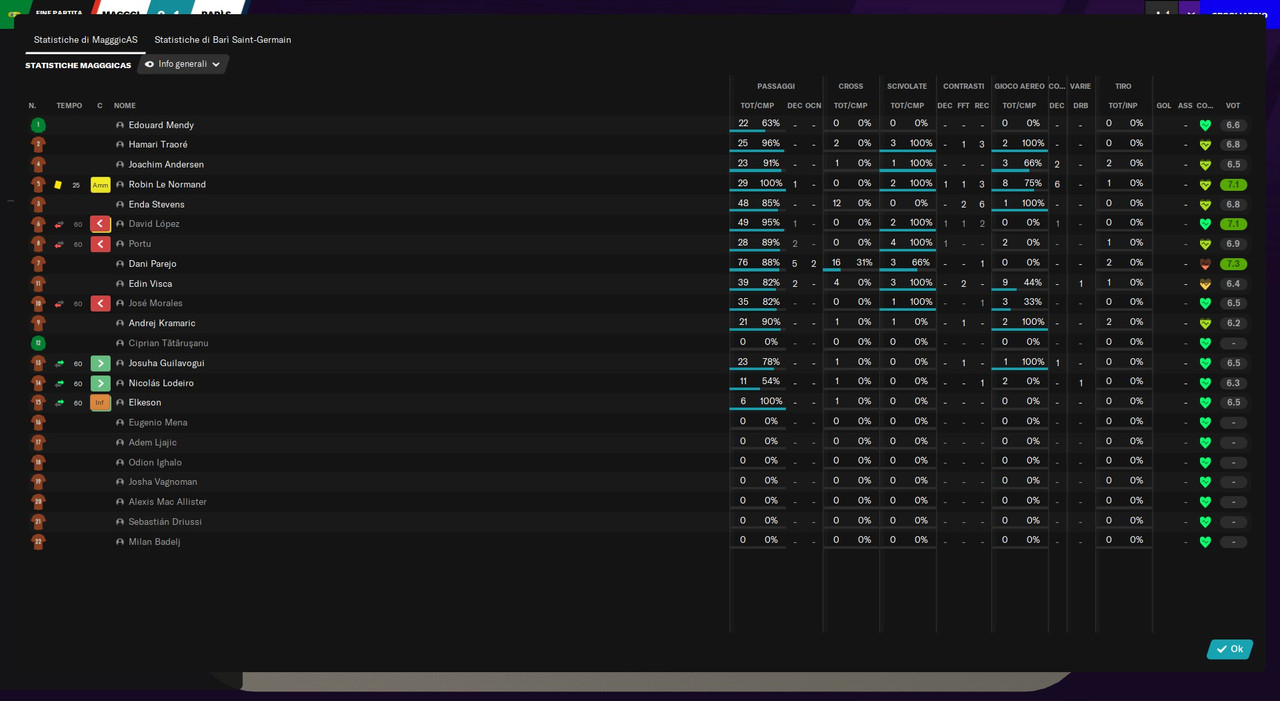Select the PASSAGGI column group header
The image size is (1280, 701).
[776, 86]
